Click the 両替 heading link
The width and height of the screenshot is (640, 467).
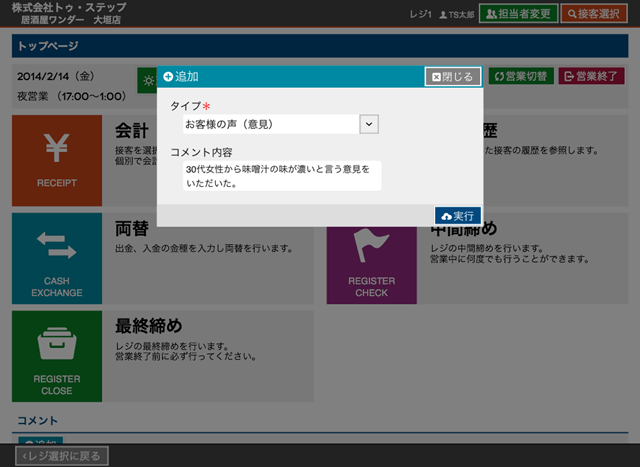coord(132,227)
